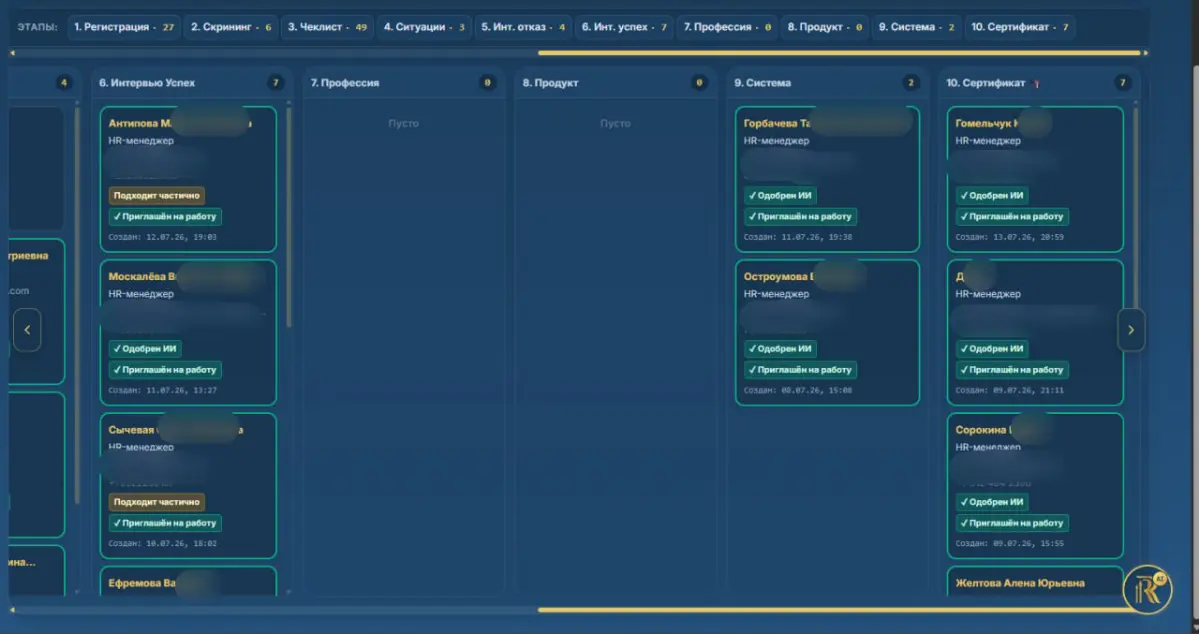Click the left arrow to scroll board back
The width and height of the screenshot is (1199, 634).
coord(28,330)
